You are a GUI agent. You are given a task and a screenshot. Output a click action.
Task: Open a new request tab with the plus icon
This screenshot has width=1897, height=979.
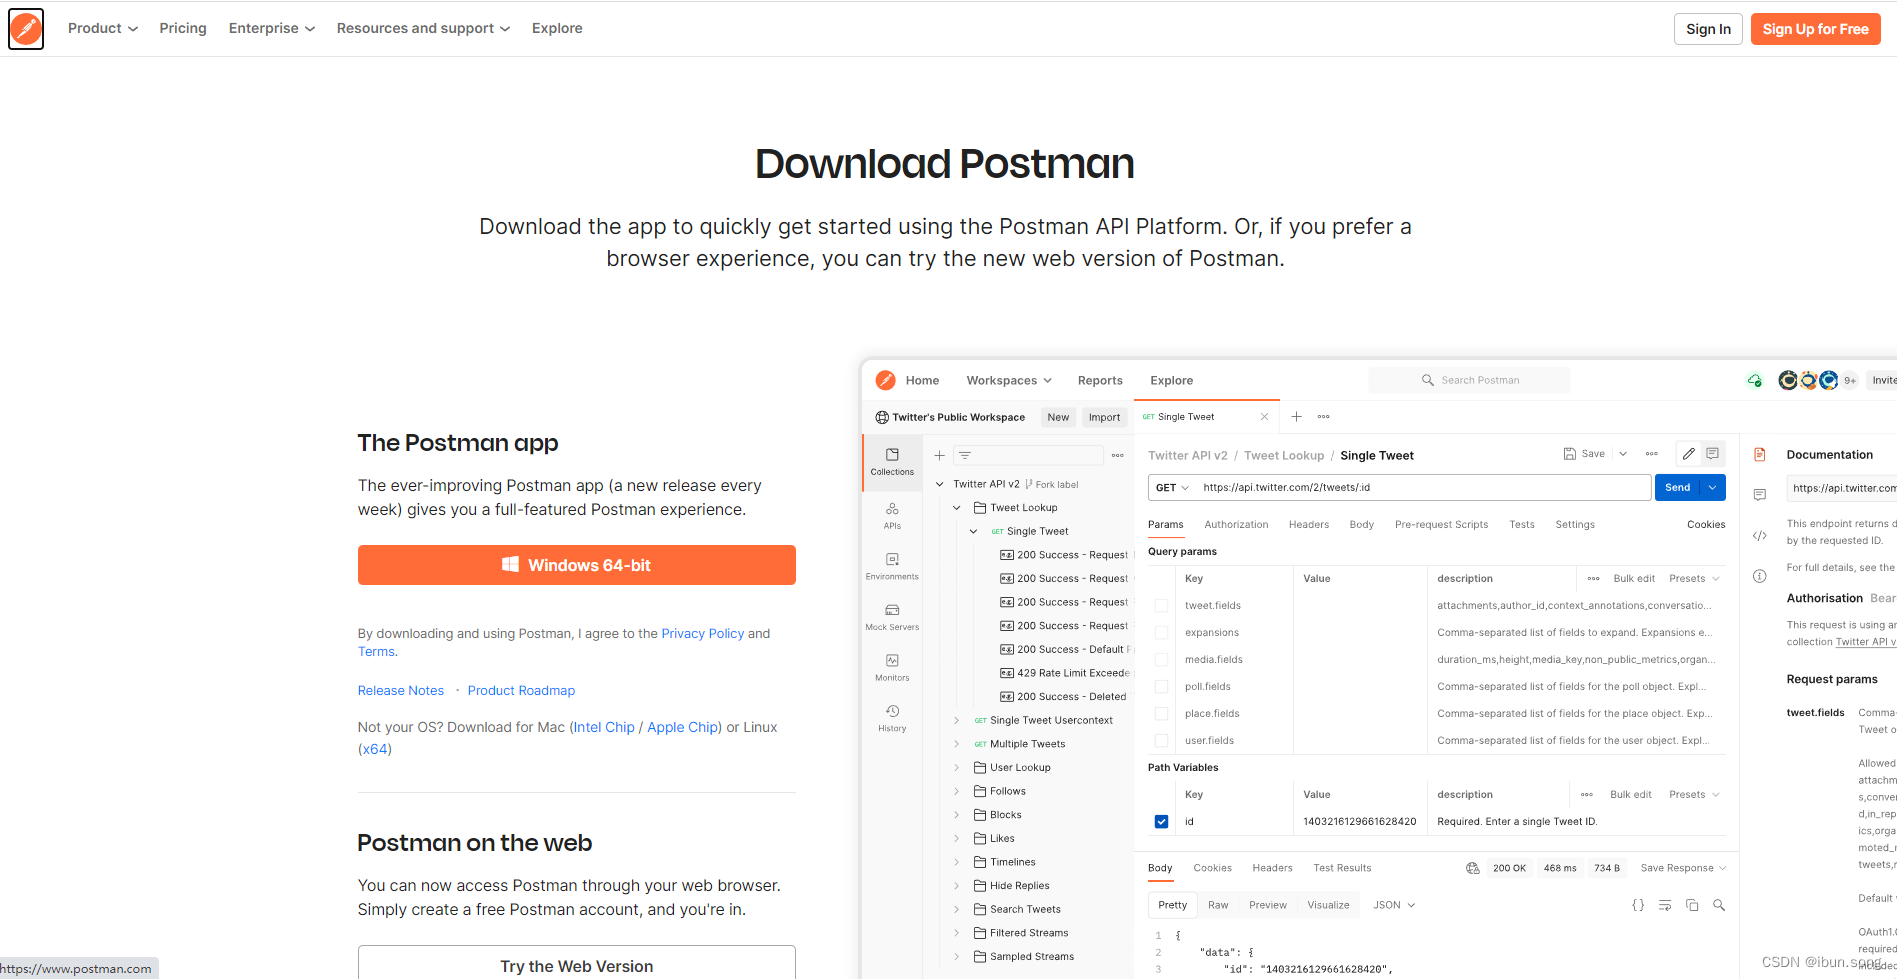coord(1296,417)
